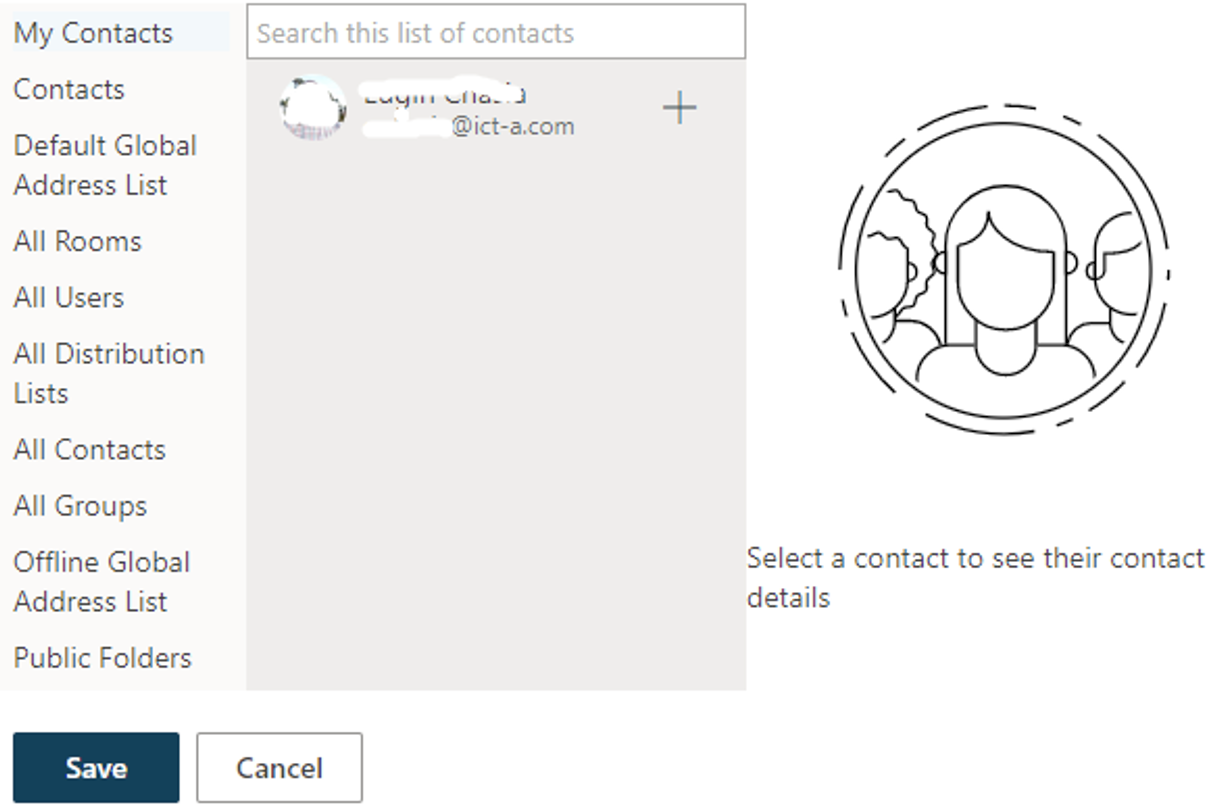This screenshot has height=812, width=1222.
Task: Open the My Contacts list
Action: pos(93,33)
